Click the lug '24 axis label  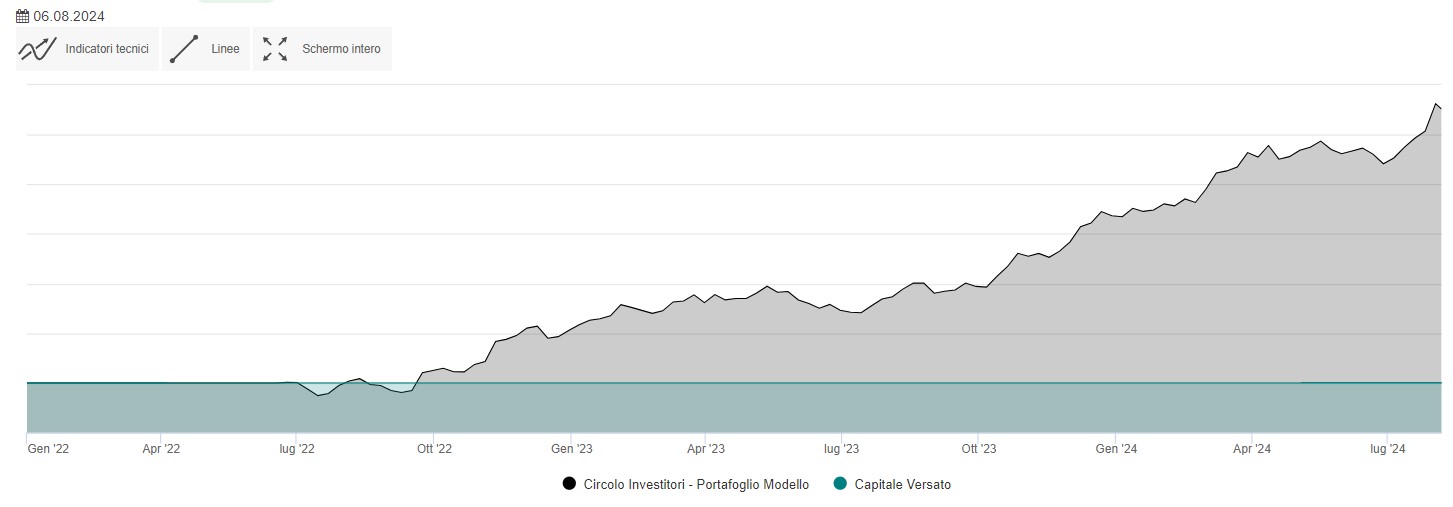pyautogui.click(x=1386, y=450)
